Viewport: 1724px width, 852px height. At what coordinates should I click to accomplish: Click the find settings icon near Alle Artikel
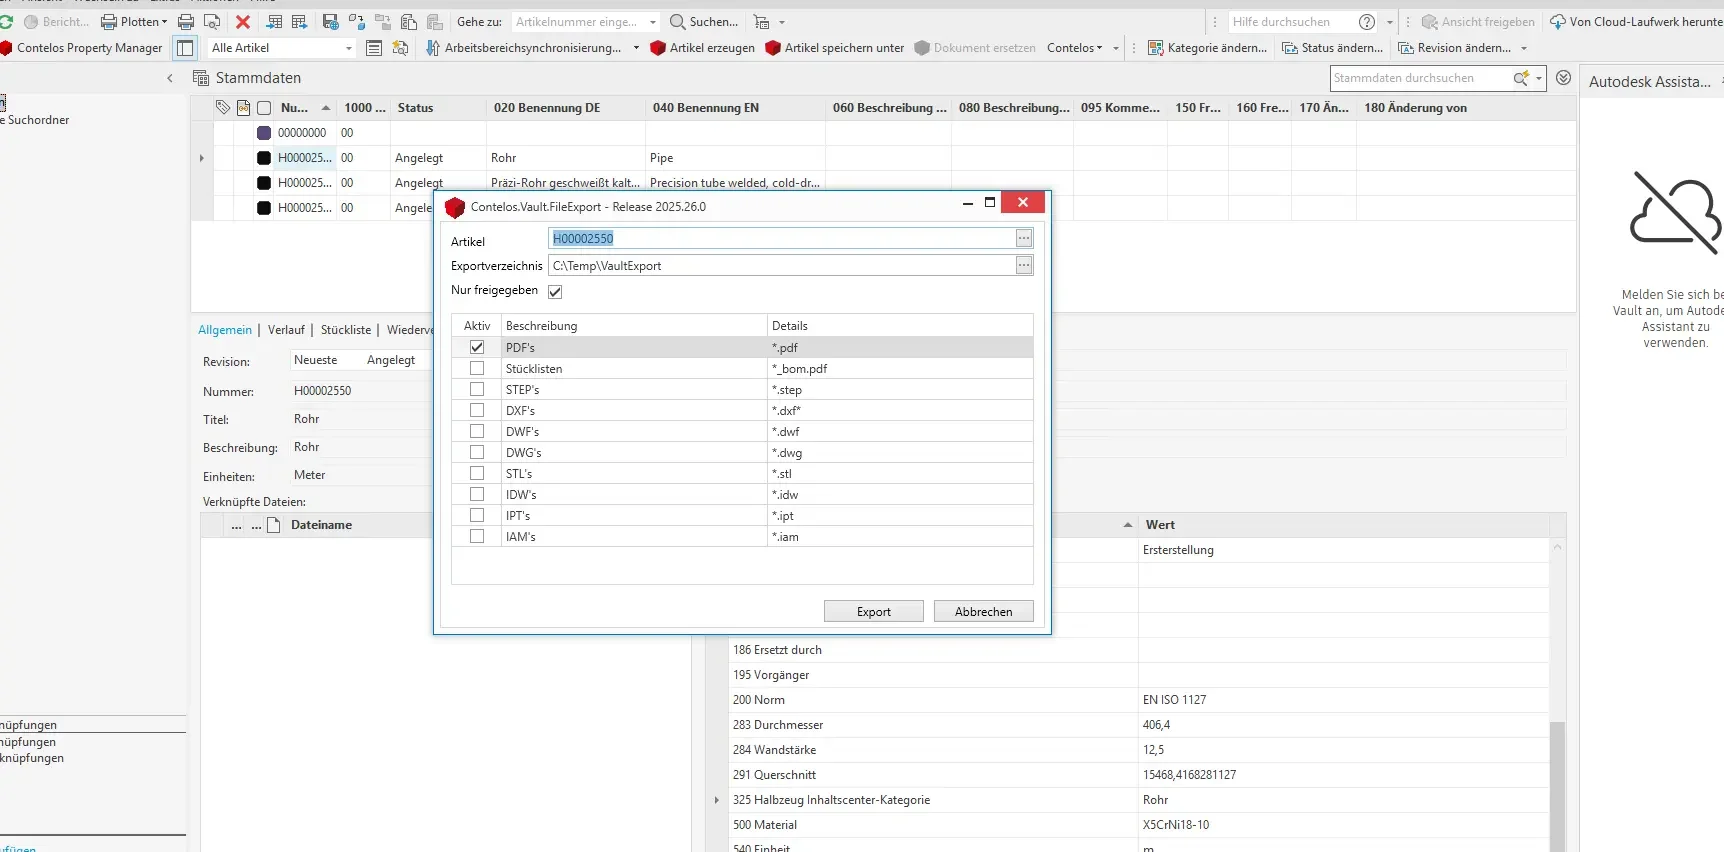click(x=400, y=47)
